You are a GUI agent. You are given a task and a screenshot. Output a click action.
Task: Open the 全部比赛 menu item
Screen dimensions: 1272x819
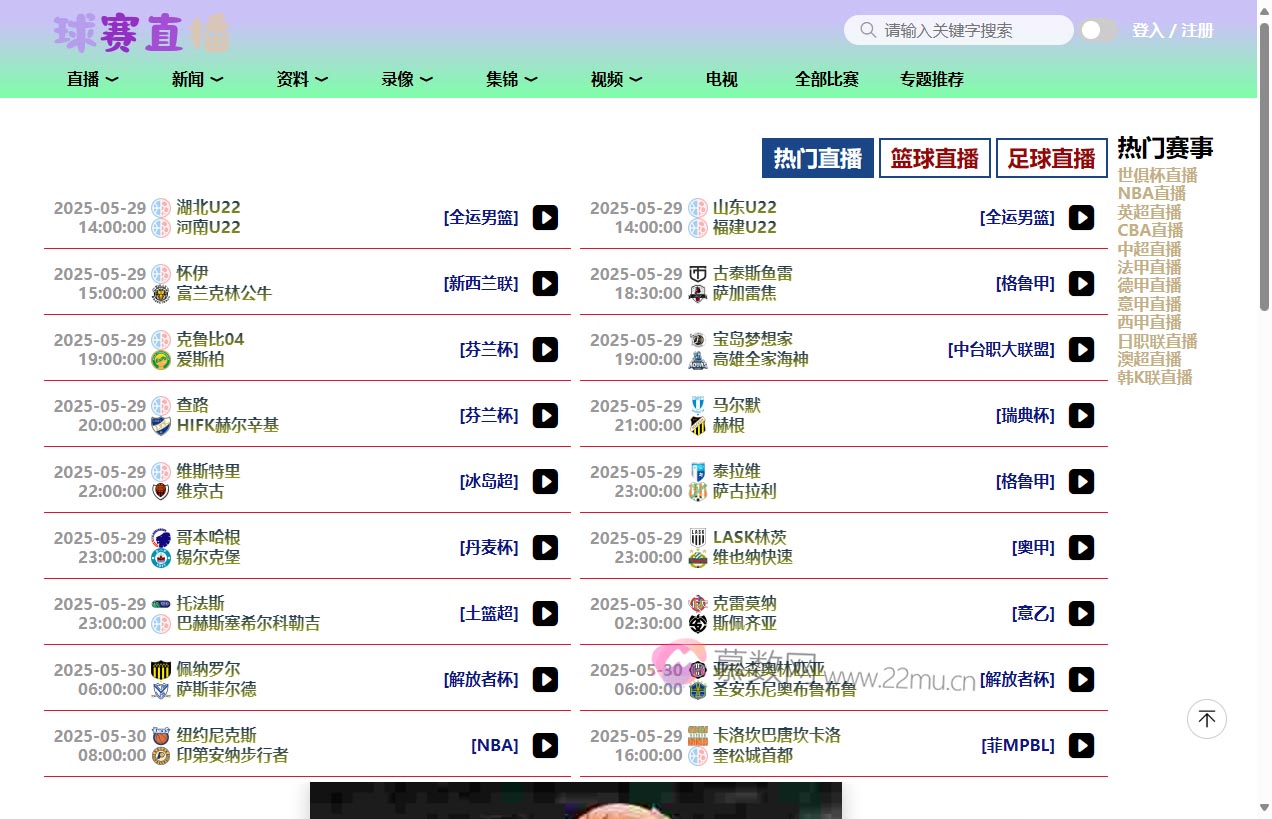[826, 80]
